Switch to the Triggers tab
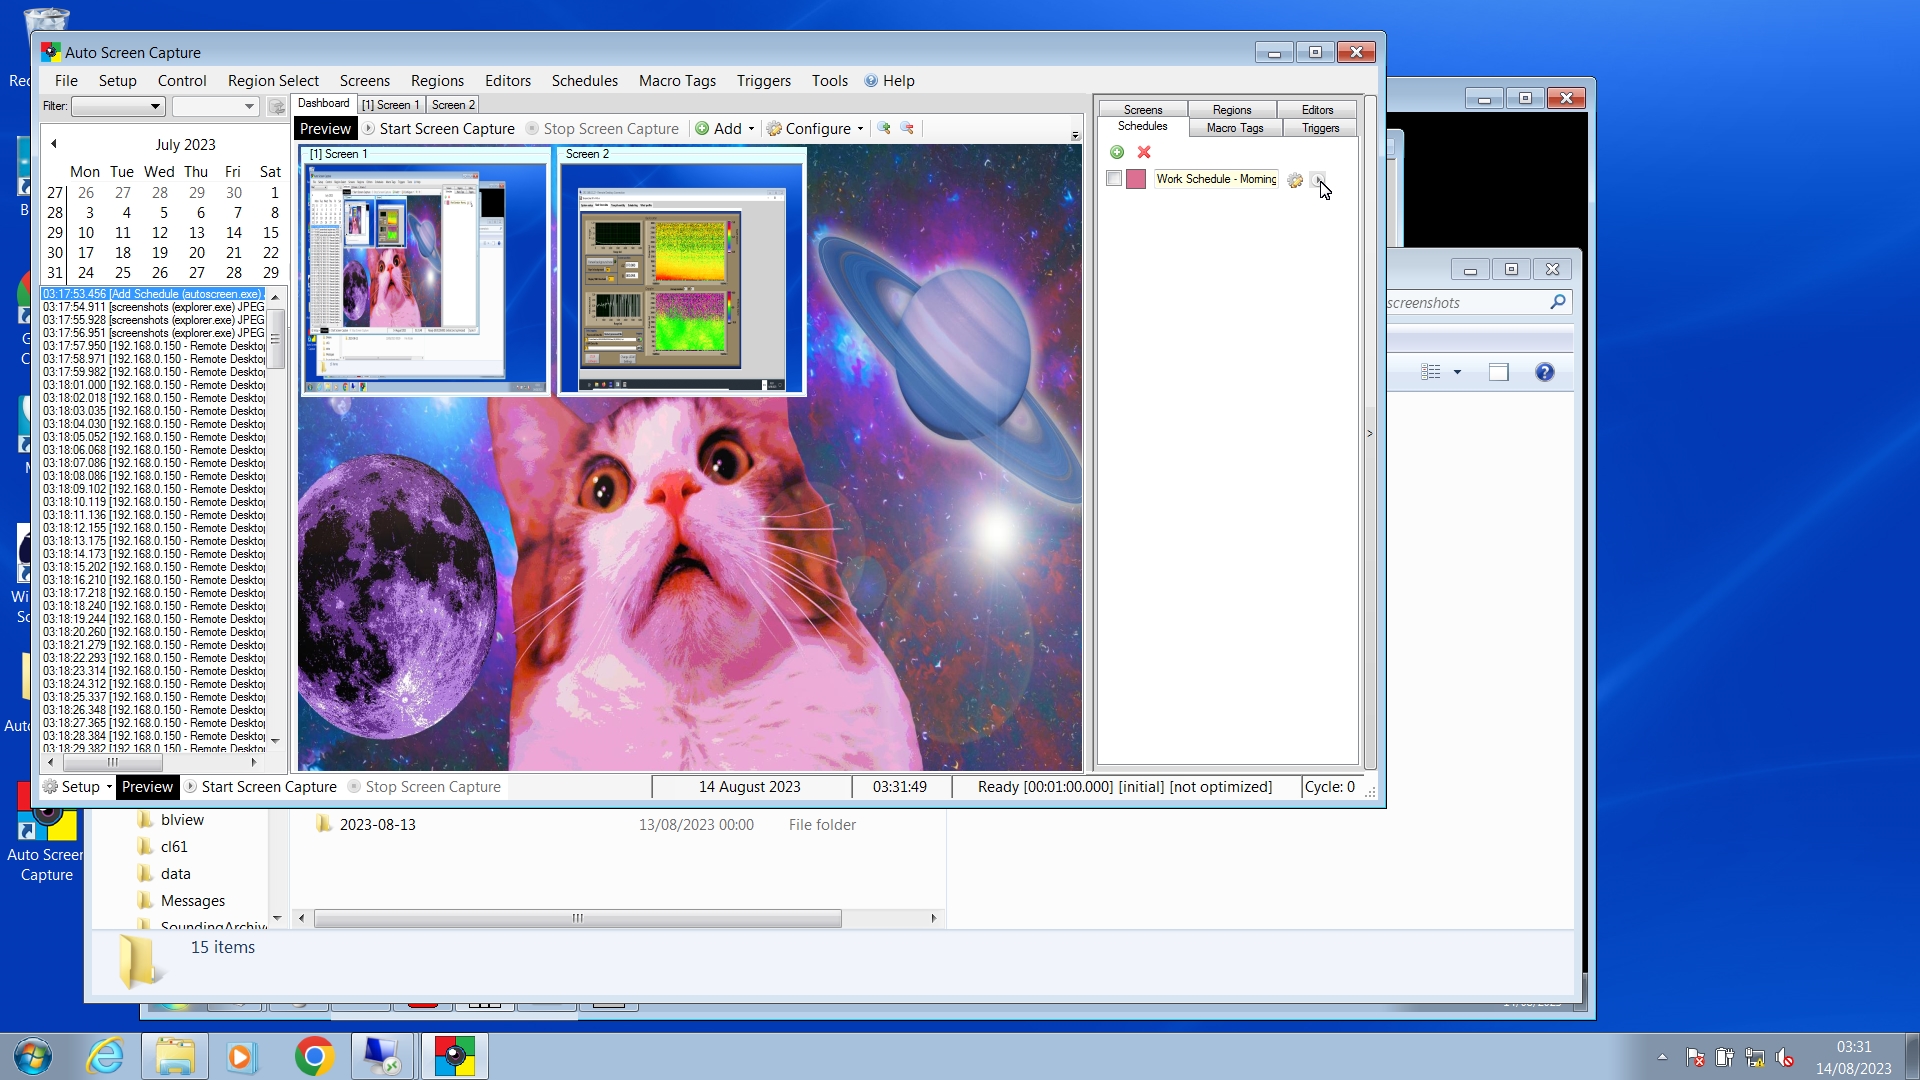1920x1080 pixels. point(1320,128)
